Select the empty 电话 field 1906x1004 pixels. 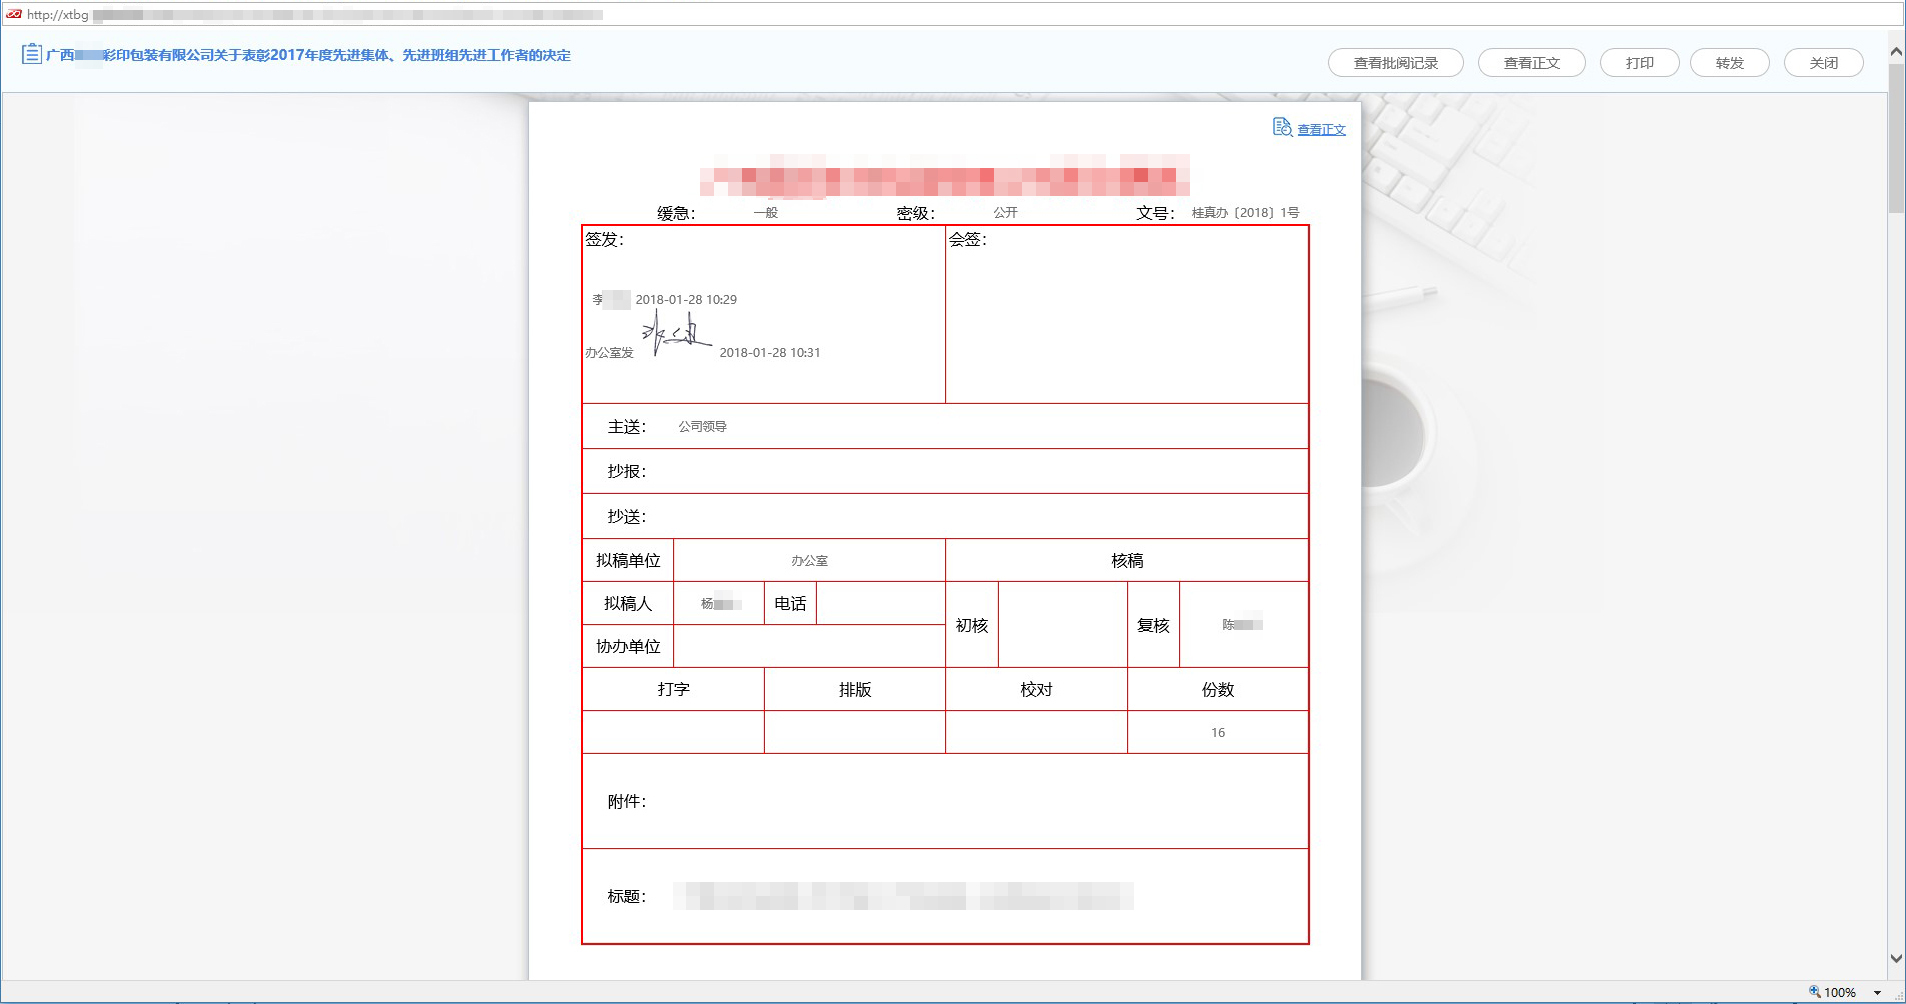pyautogui.click(x=880, y=604)
